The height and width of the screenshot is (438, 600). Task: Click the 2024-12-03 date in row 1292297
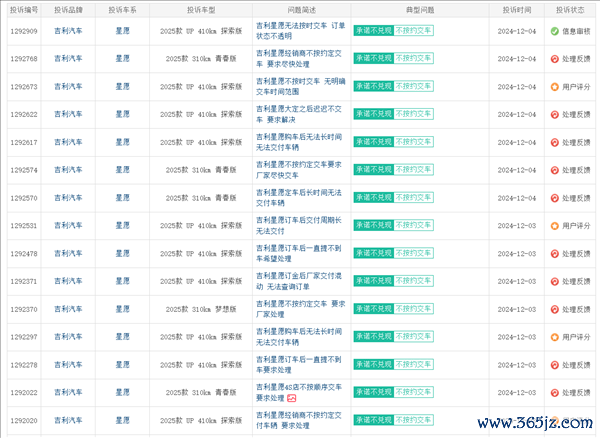[x=517, y=337]
